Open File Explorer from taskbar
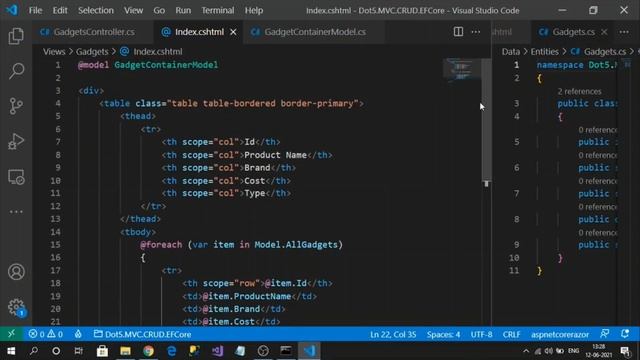This screenshot has width=640, height=360. pyautogui.click(x=125, y=351)
